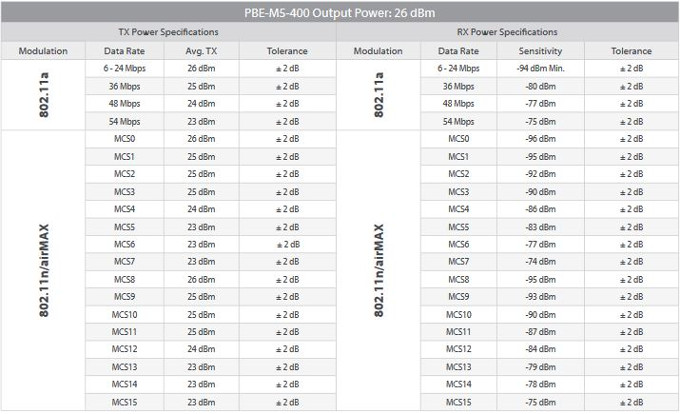Click the '-93 dBm' sensitivity cell
This screenshot has width=680, height=414.
click(x=540, y=297)
